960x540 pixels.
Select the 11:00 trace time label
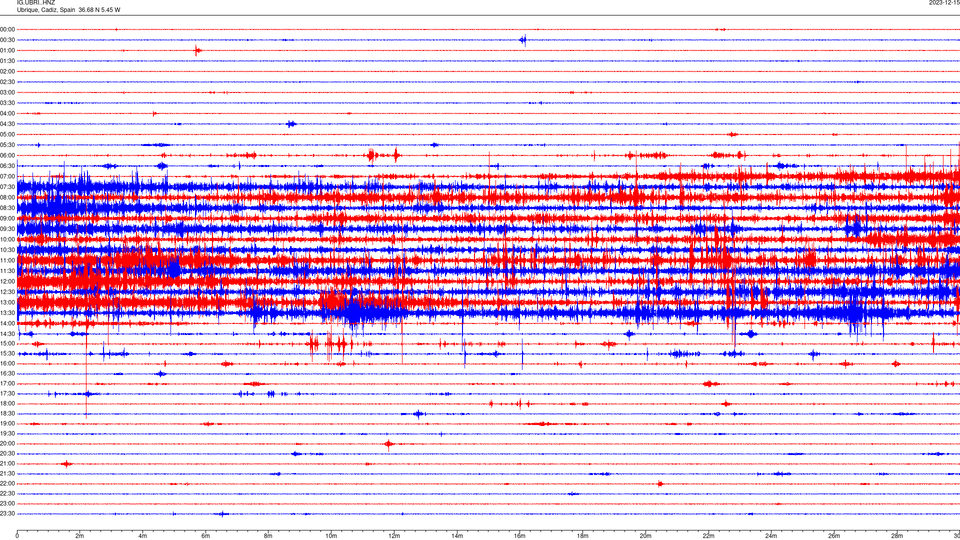click(x=7, y=261)
